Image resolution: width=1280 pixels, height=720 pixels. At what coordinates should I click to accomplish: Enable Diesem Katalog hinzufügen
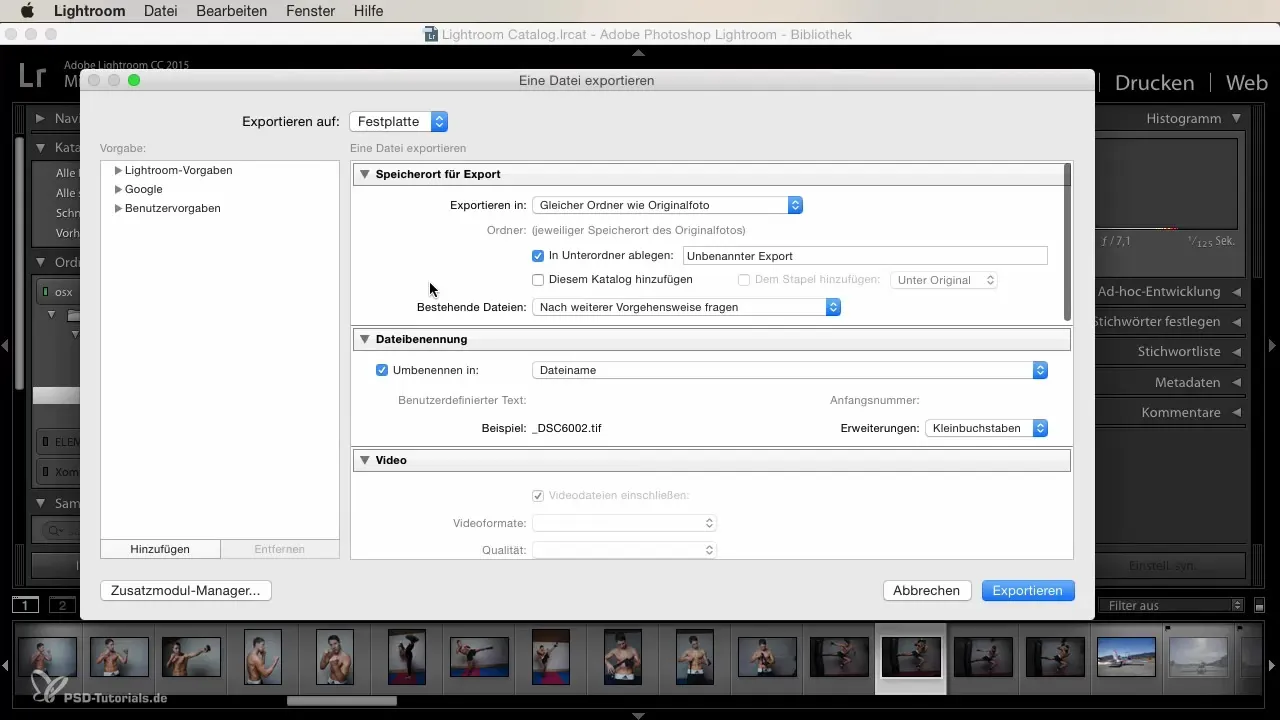(x=538, y=280)
